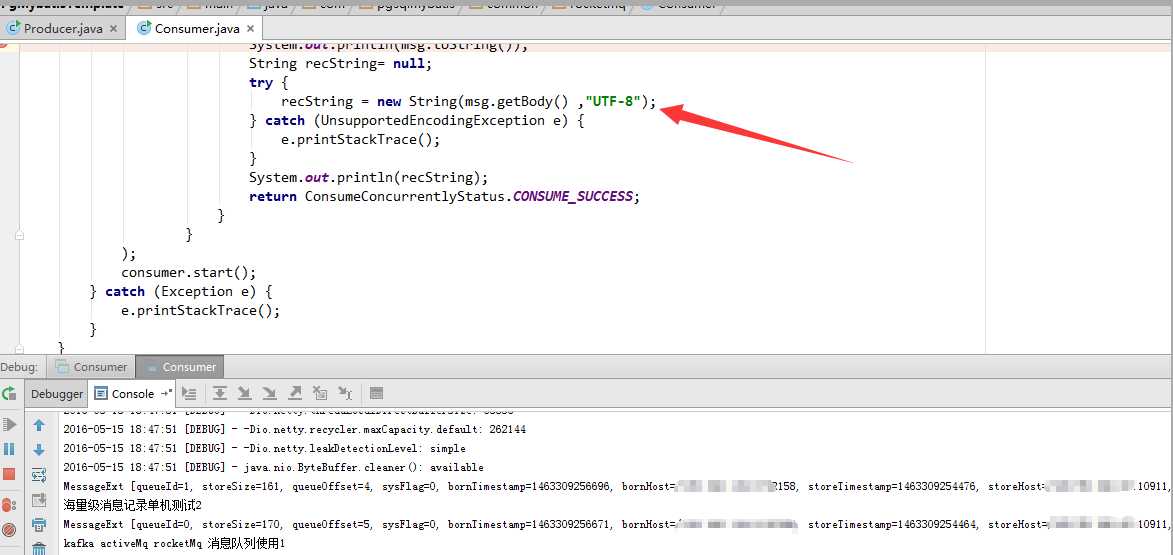1173x555 pixels.
Task: Resume program execution in debugger
Action: coord(9,425)
